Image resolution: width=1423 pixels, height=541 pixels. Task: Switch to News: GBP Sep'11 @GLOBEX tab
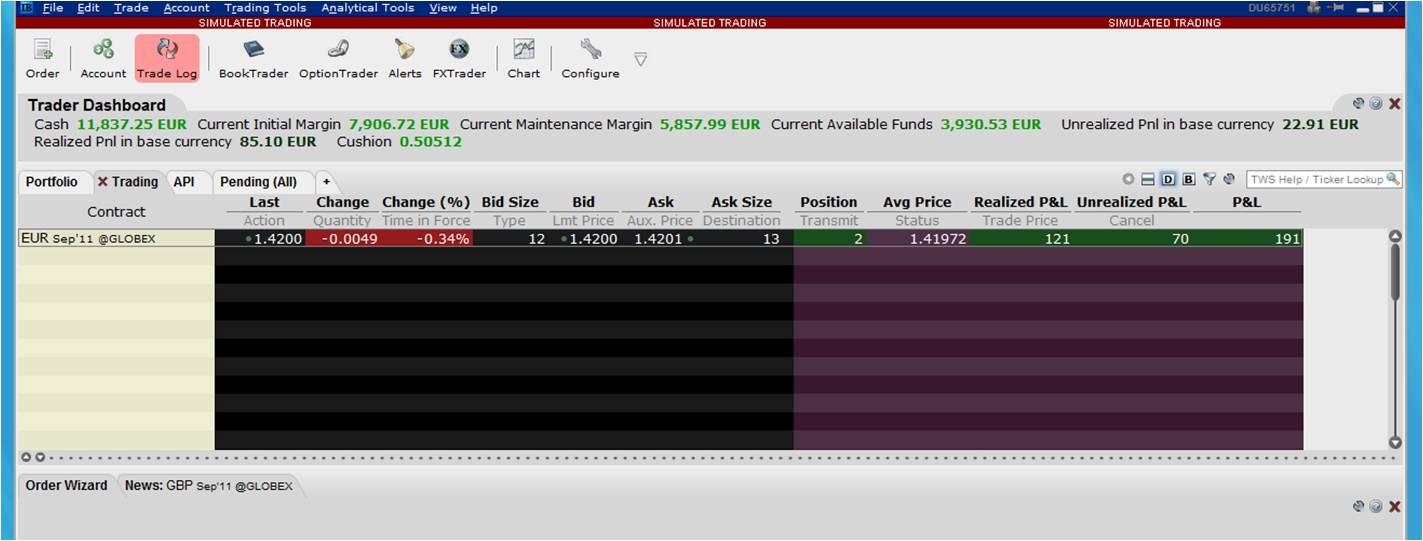(209, 486)
